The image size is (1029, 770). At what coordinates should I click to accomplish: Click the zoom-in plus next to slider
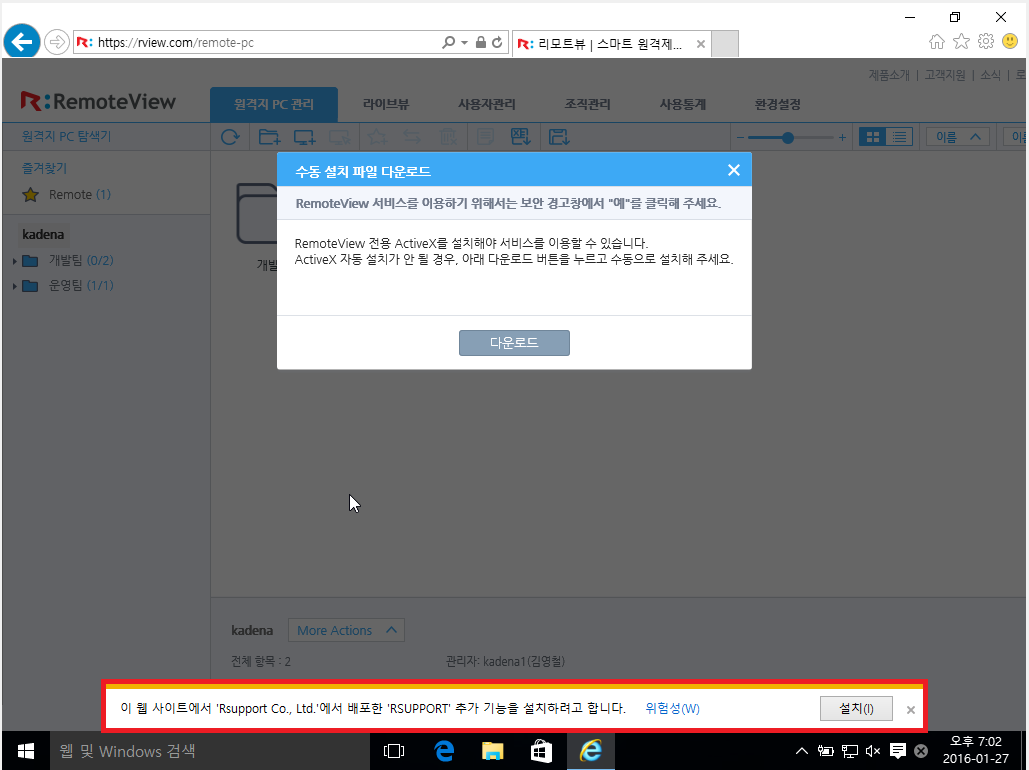pyautogui.click(x=842, y=138)
